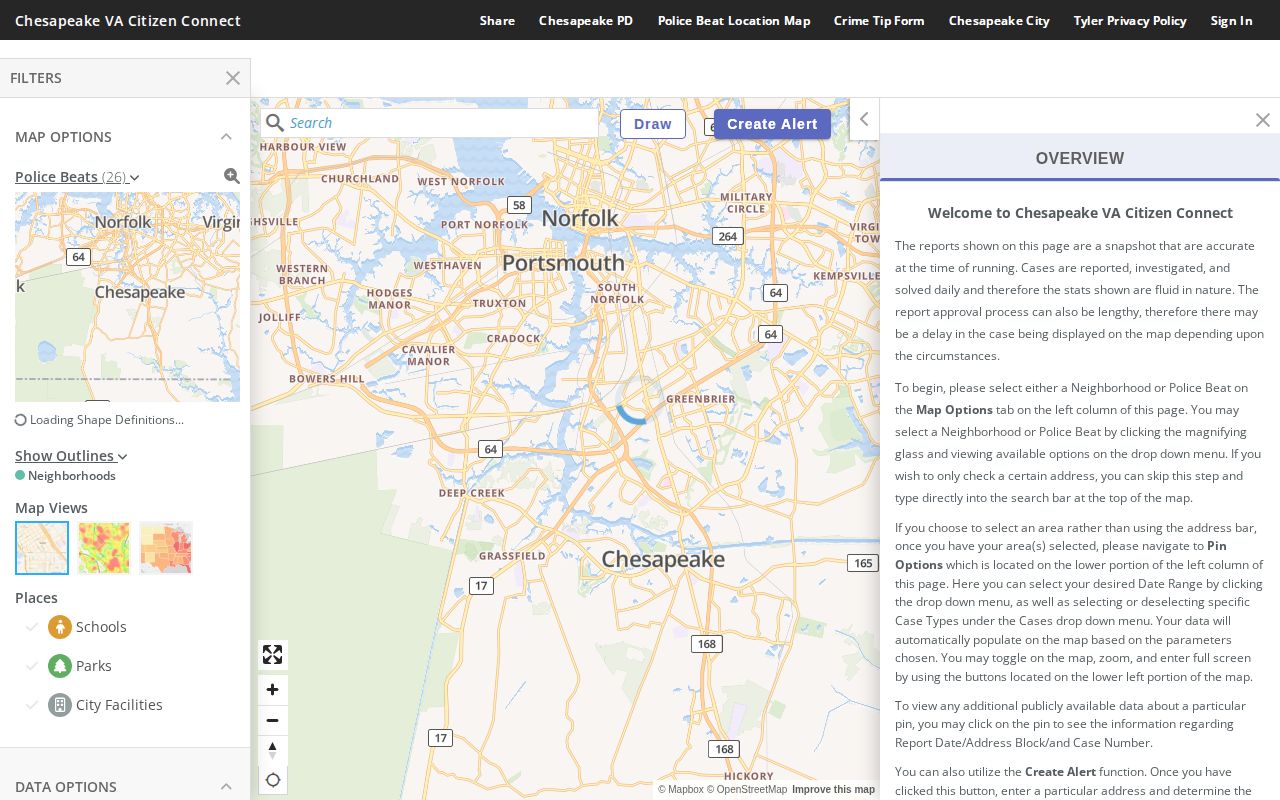Click the gray City Facilities icon
The width and height of the screenshot is (1280, 800).
60,705
